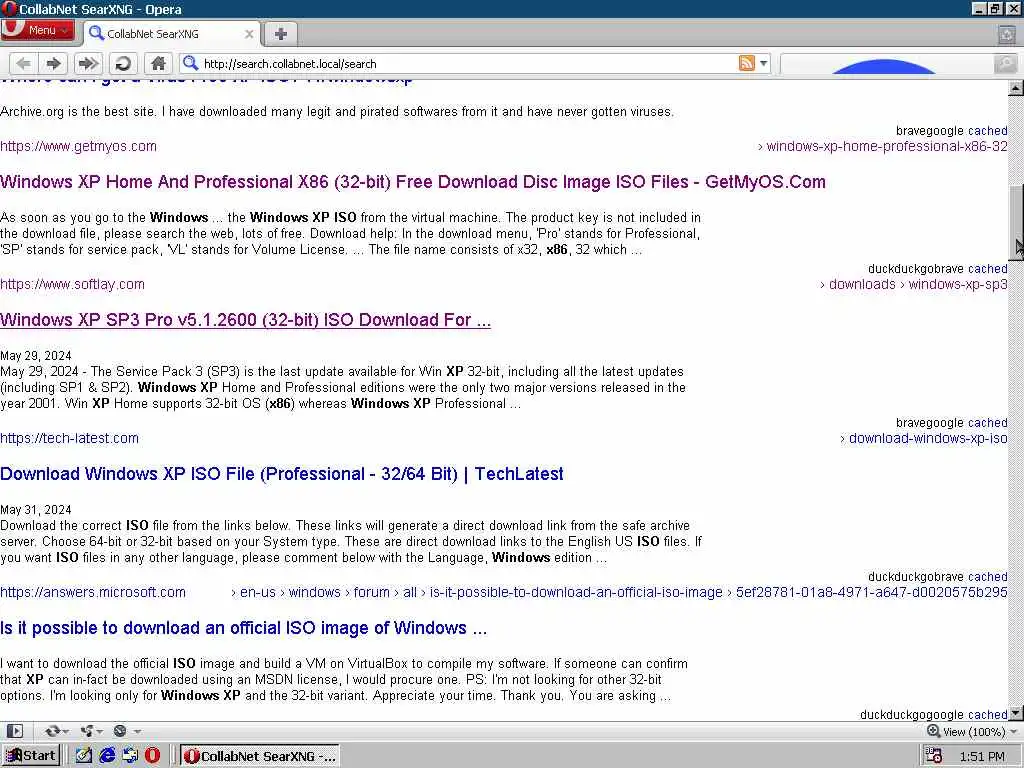Click scrollbar down arrow
Viewport: 1024px width, 768px height.
pyautogui.click(x=1016, y=713)
